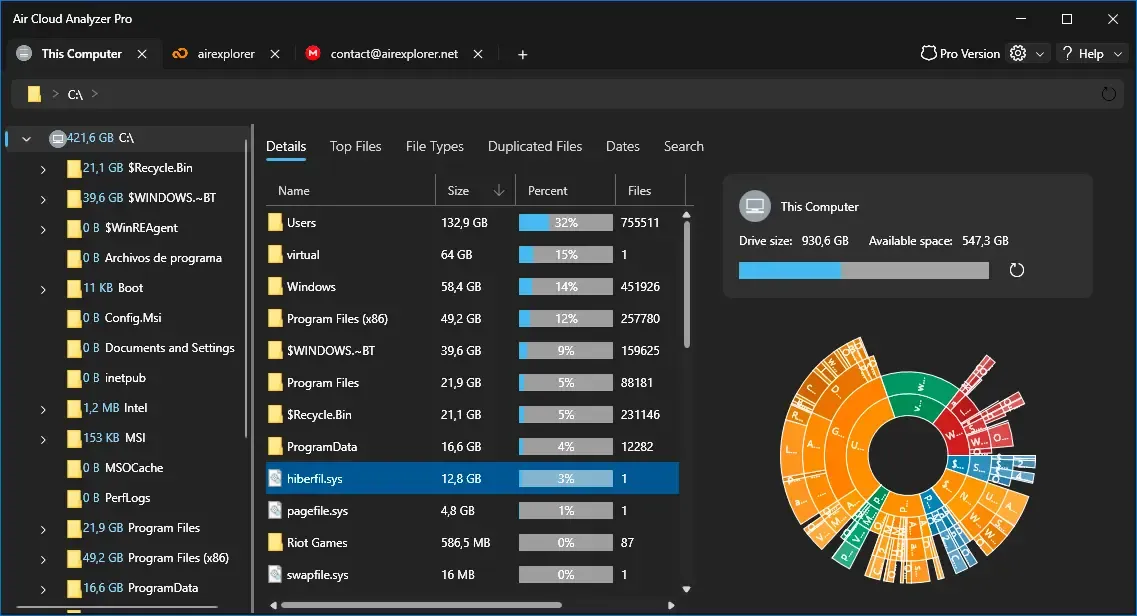1137x616 pixels.
Task: Open the Top Files tab
Action: [x=355, y=146]
